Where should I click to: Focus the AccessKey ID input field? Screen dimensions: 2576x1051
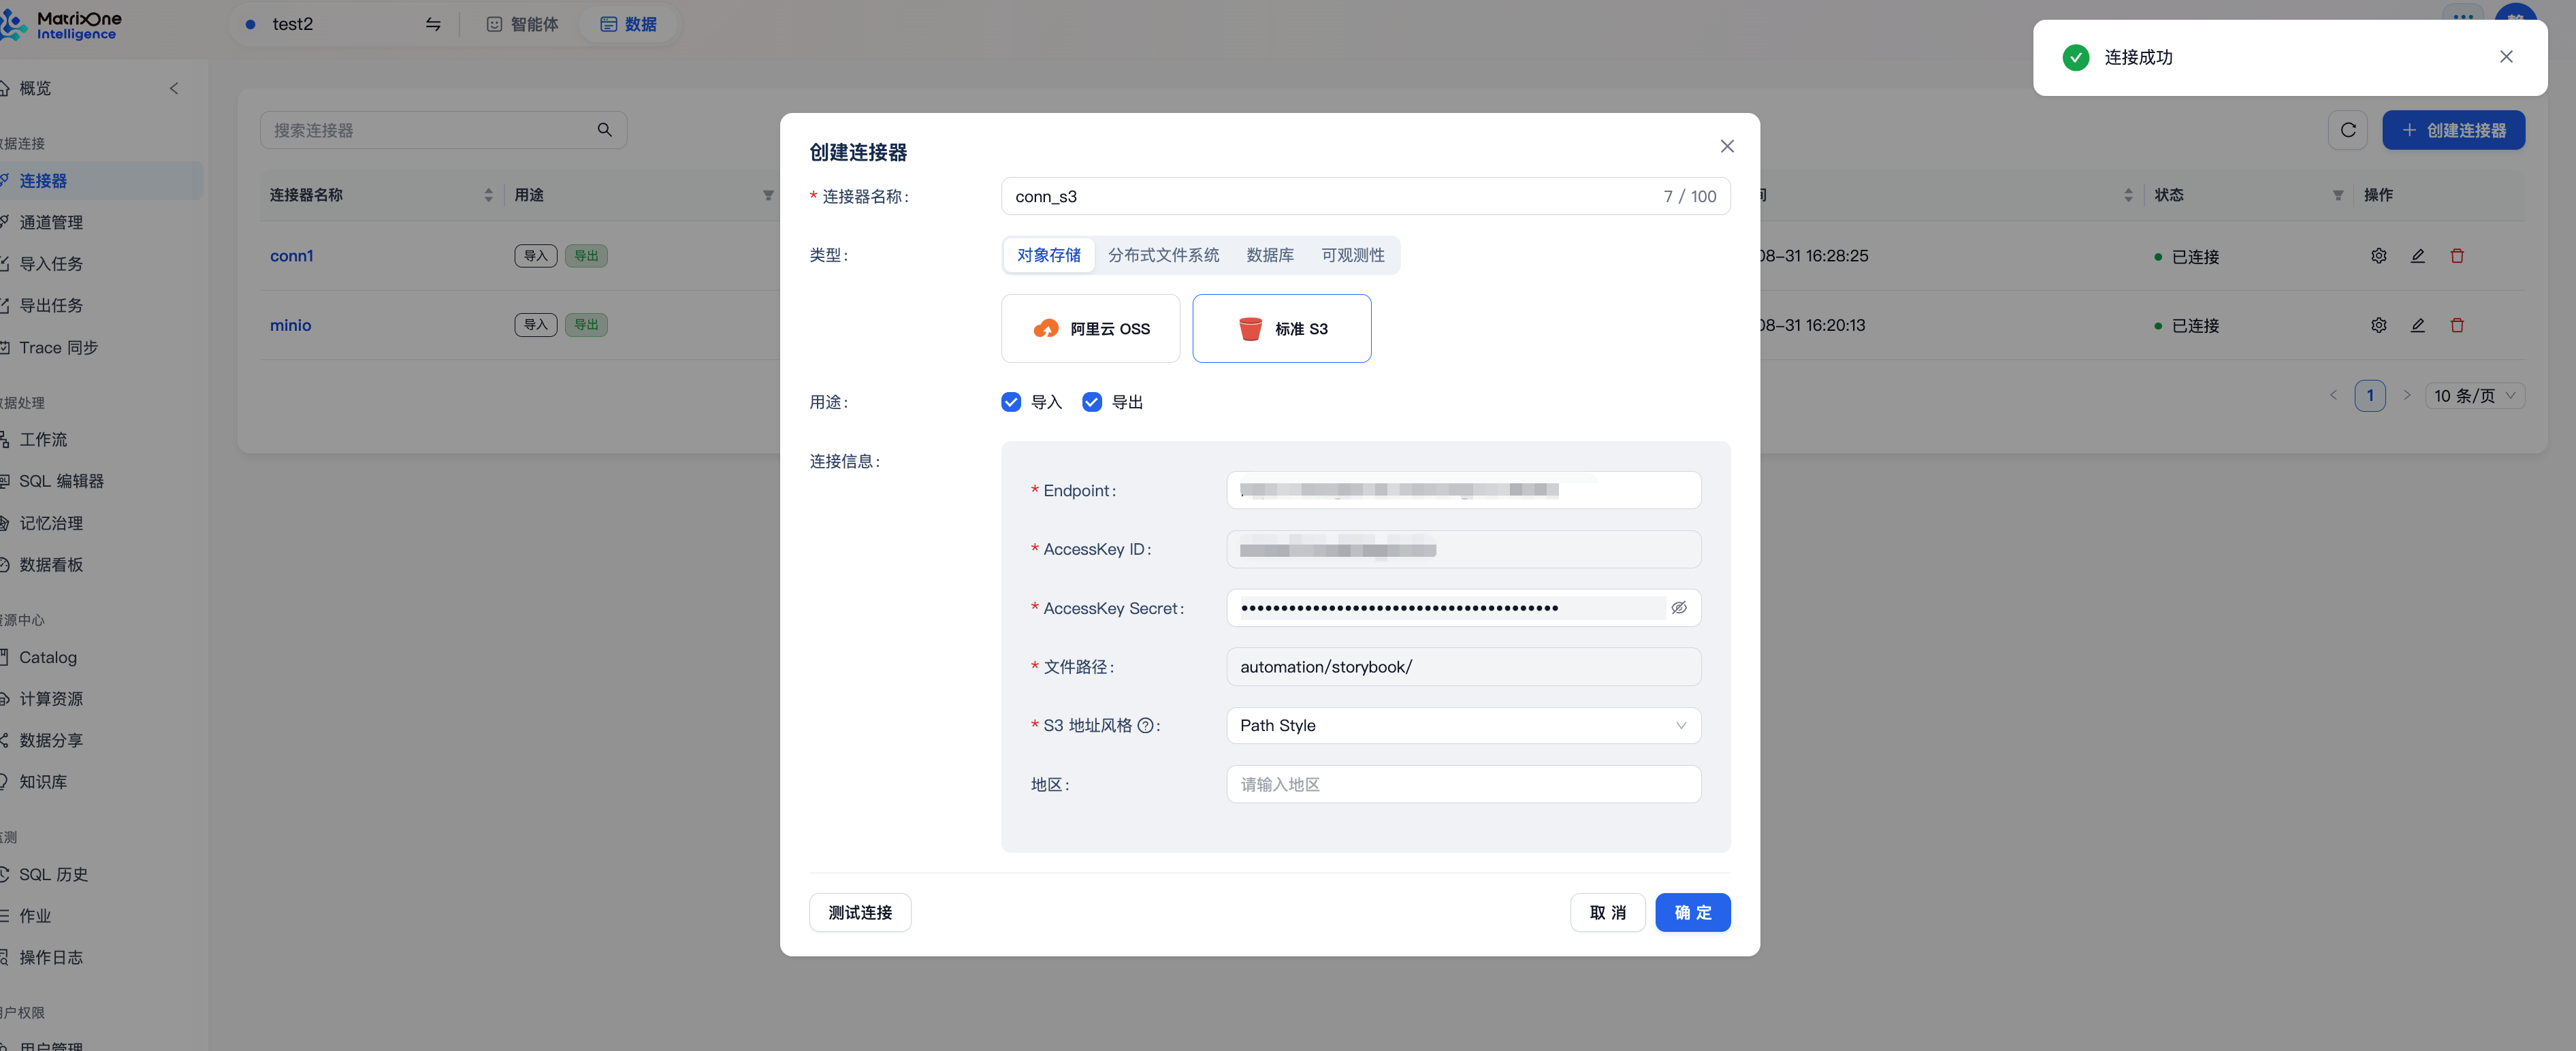[x=1463, y=549]
